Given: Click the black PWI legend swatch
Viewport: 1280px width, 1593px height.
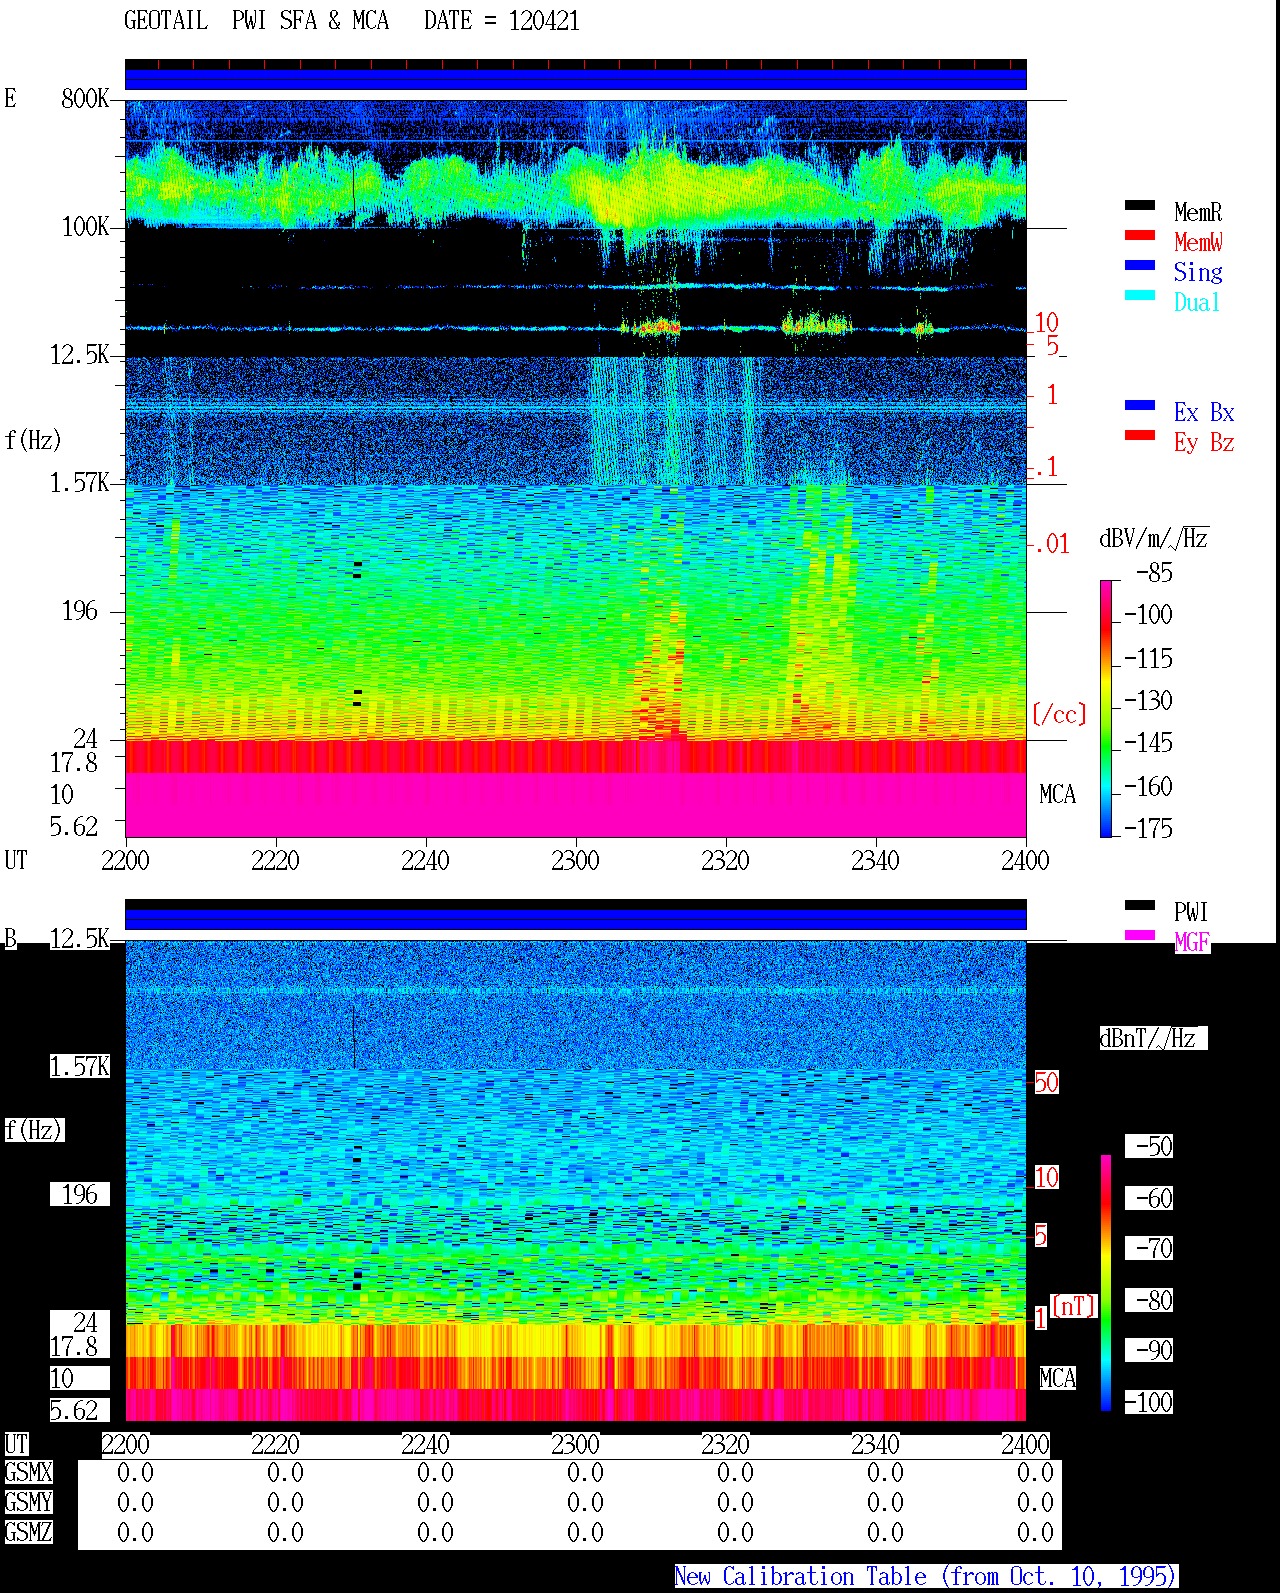Looking at the screenshot, I should click(x=1139, y=905).
